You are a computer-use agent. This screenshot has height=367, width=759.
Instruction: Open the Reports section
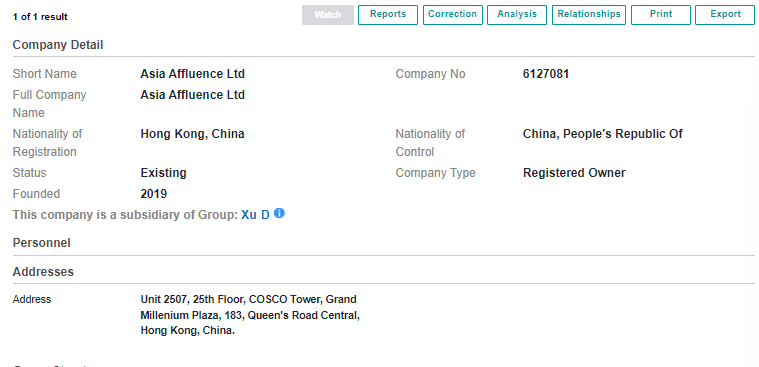388,15
